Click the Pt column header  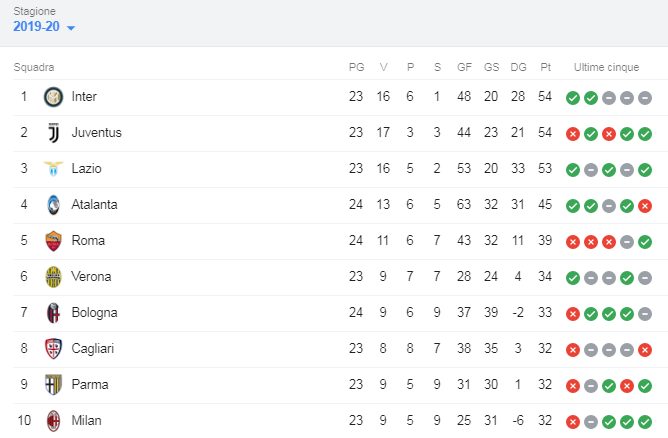pyautogui.click(x=545, y=67)
